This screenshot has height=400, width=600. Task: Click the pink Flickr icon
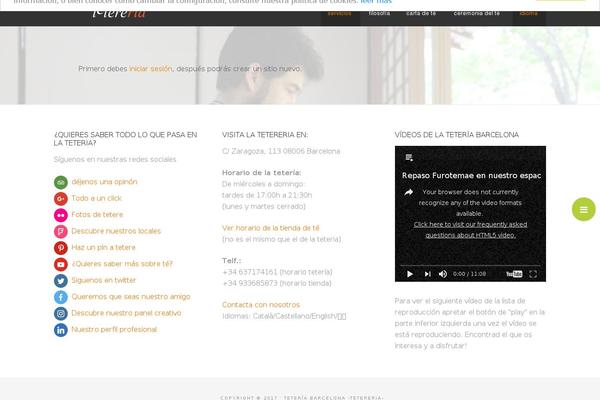click(60, 215)
